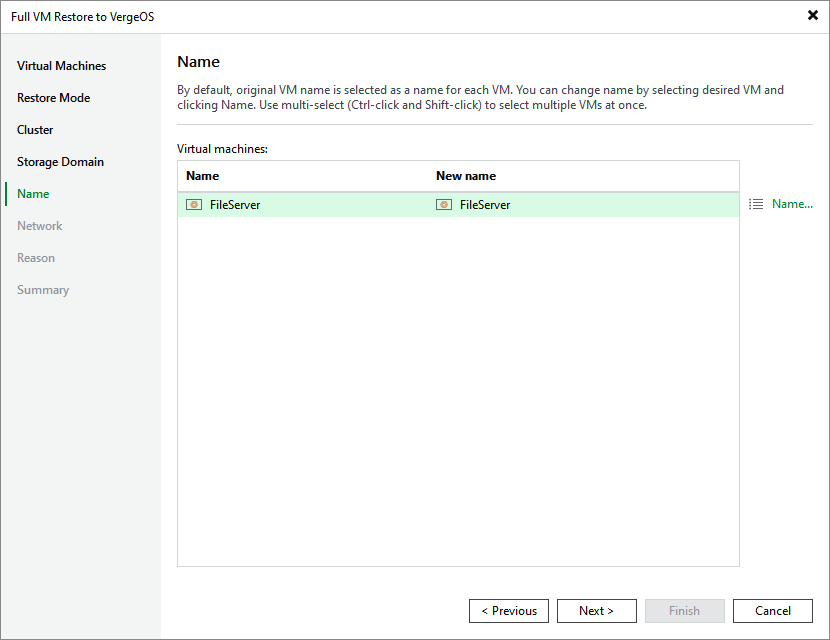Select the Name step in the sidebar
This screenshot has width=830, height=640.
(x=33, y=194)
